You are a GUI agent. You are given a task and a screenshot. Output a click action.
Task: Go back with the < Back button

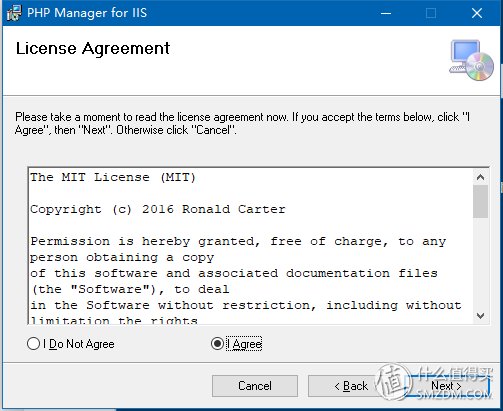coord(351,386)
